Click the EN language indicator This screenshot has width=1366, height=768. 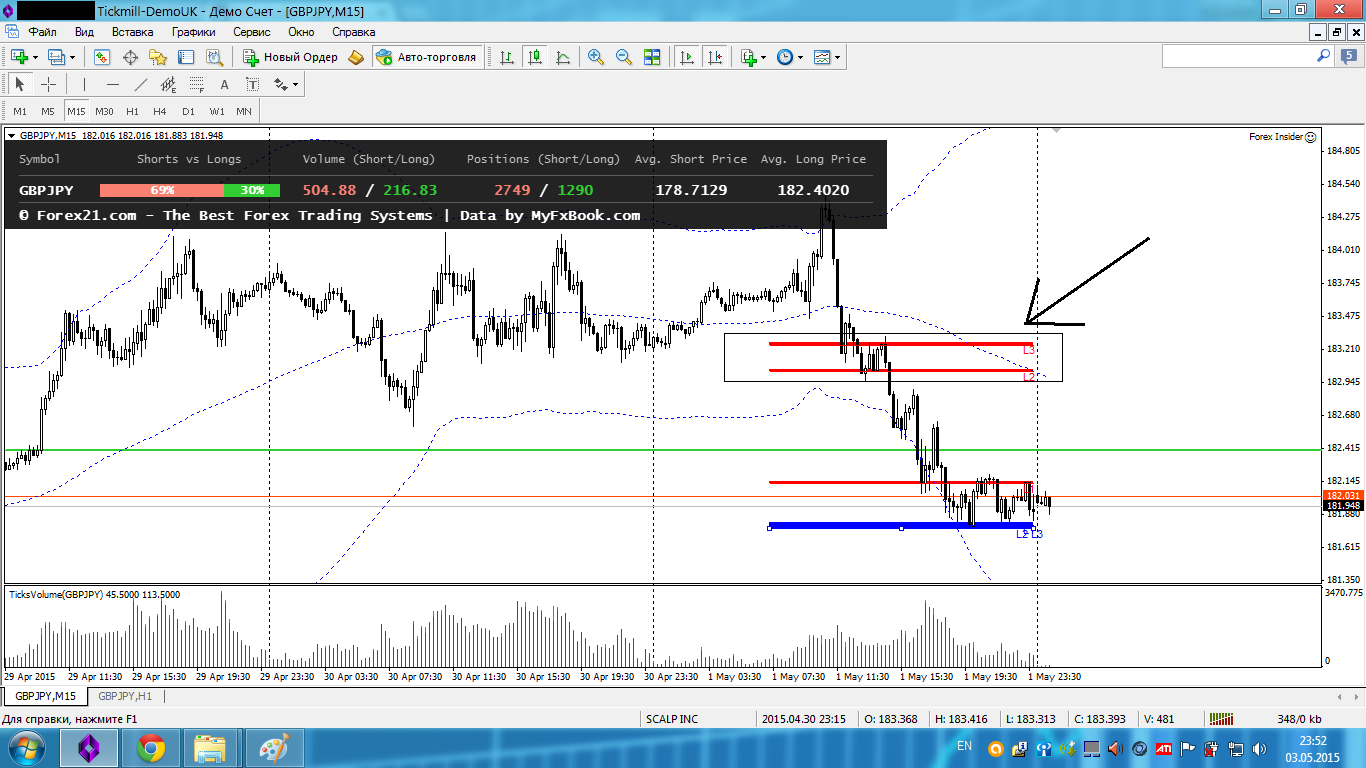pos(964,746)
